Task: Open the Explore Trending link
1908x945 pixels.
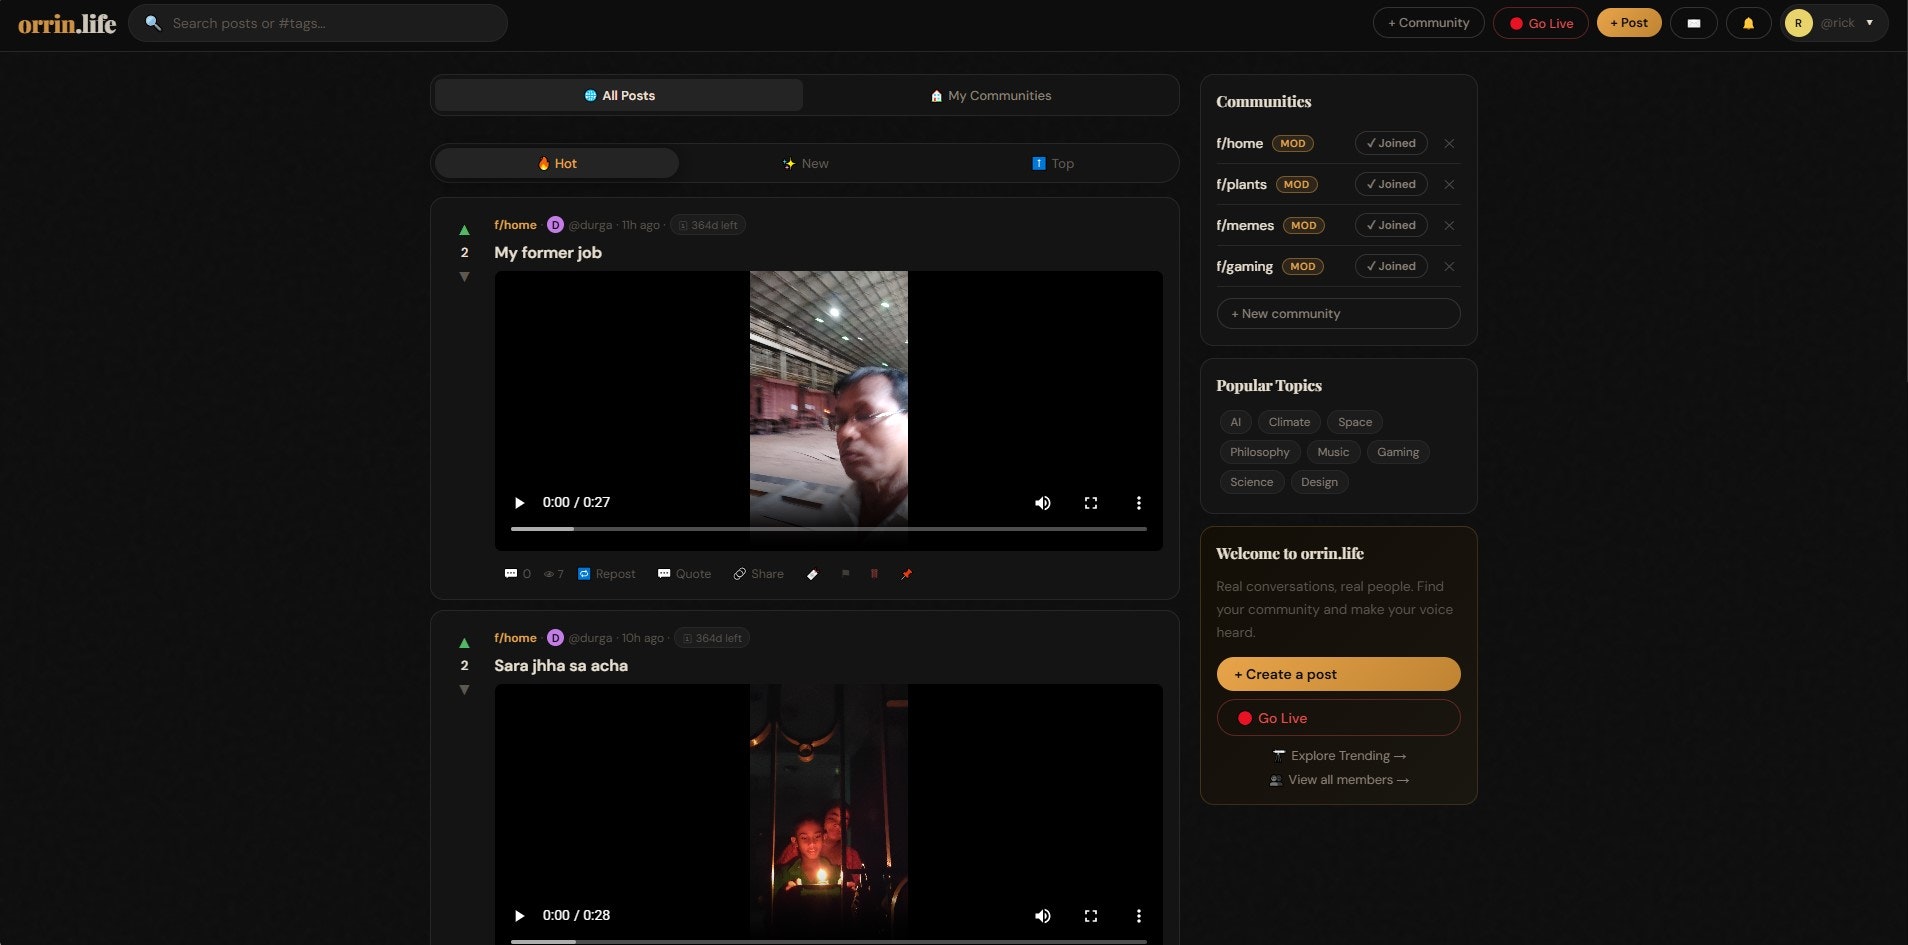Action: 1339,755
